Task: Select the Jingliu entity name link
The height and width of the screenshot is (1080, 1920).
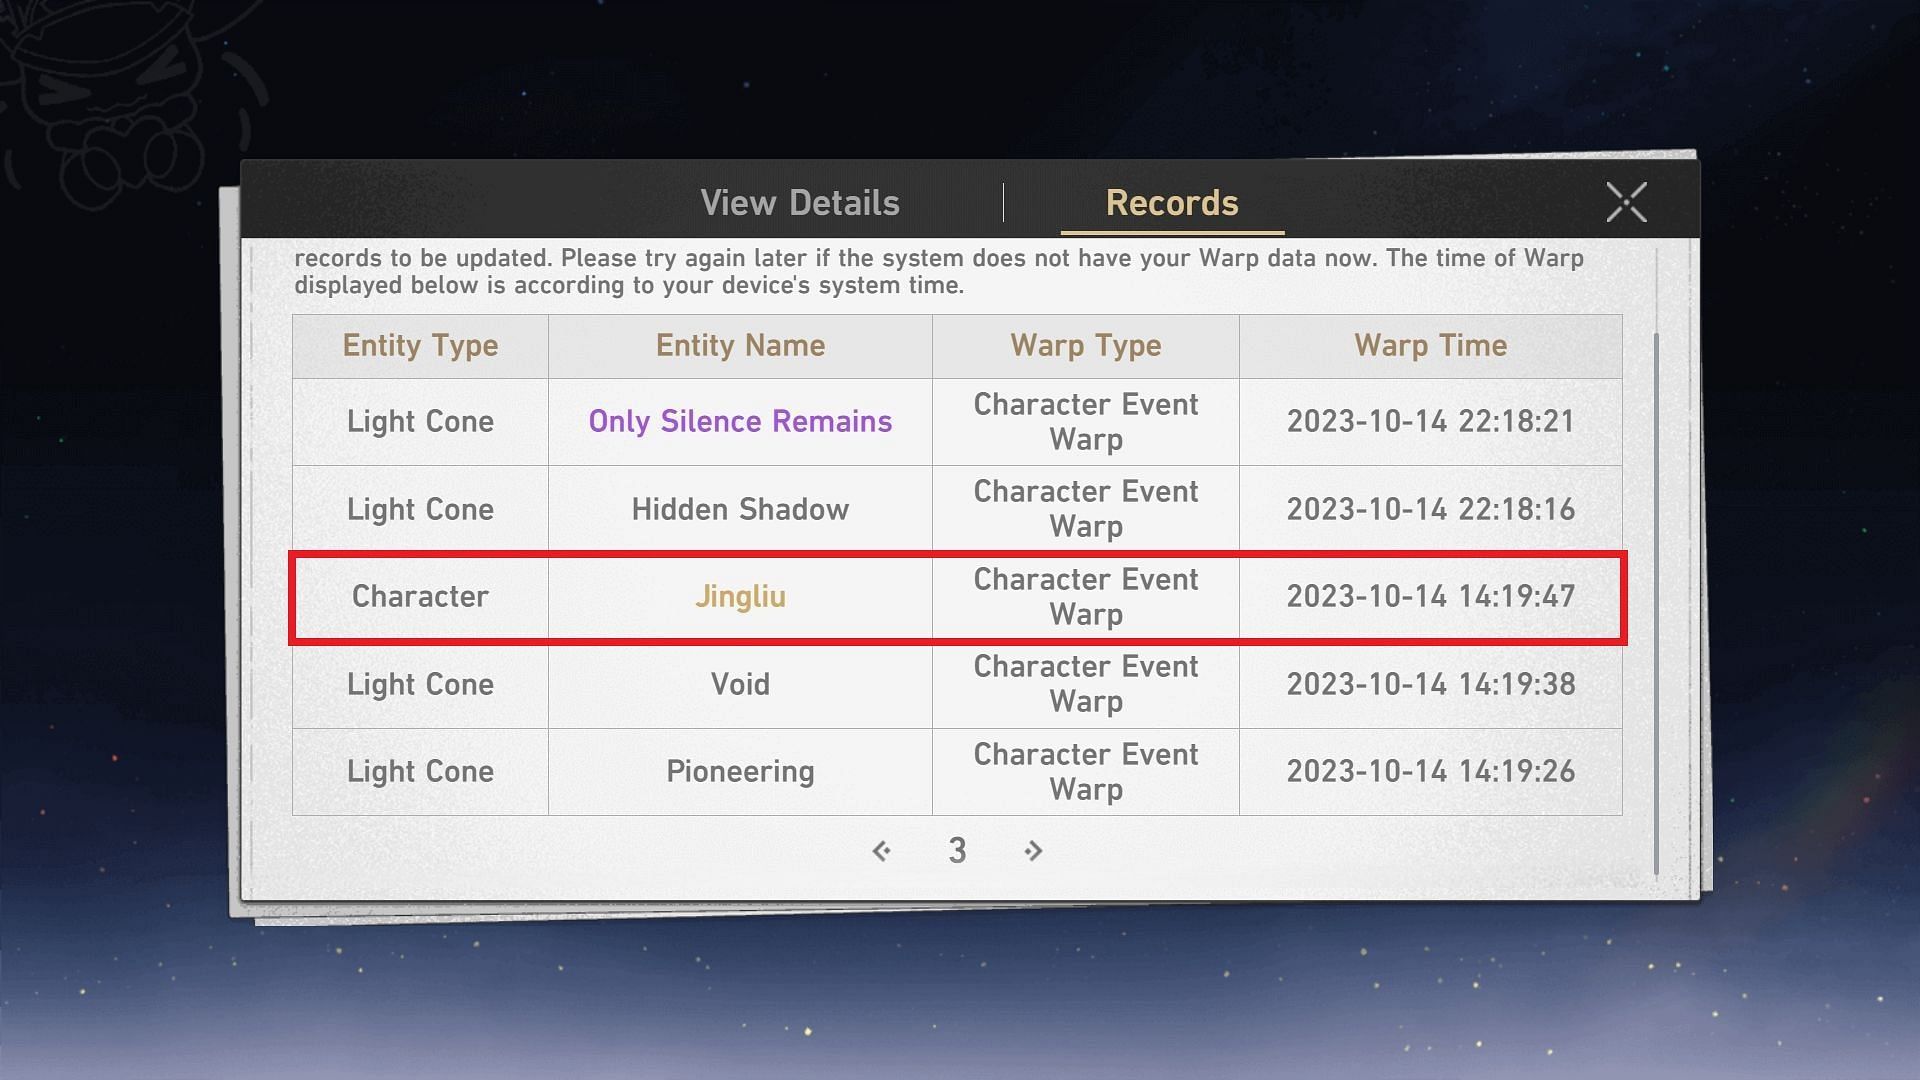Action: click(x=740, y=595)
